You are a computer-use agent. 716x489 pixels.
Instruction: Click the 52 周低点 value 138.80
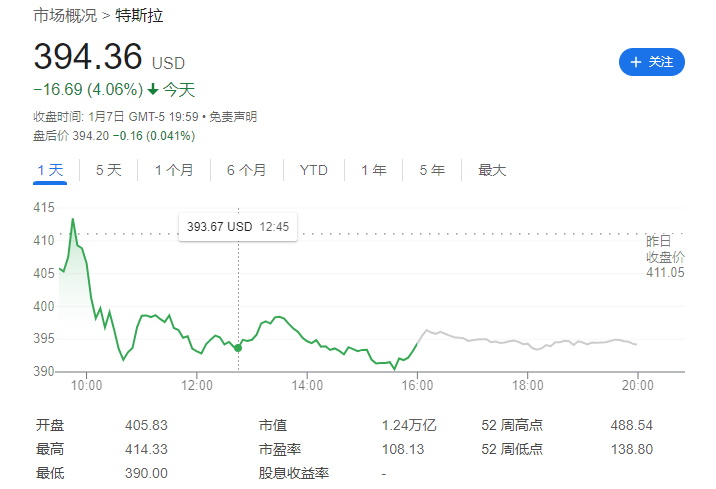point(632,449)
